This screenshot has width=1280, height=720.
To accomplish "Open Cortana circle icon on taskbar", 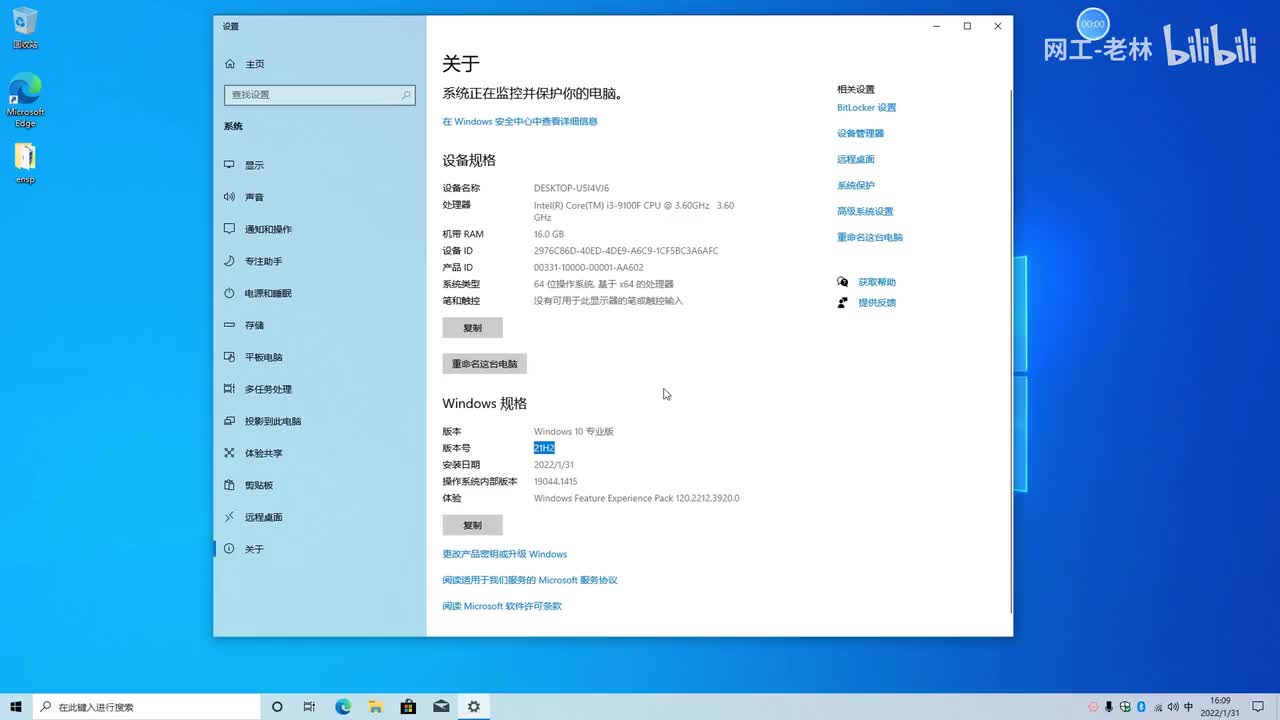I will [277, 707].
